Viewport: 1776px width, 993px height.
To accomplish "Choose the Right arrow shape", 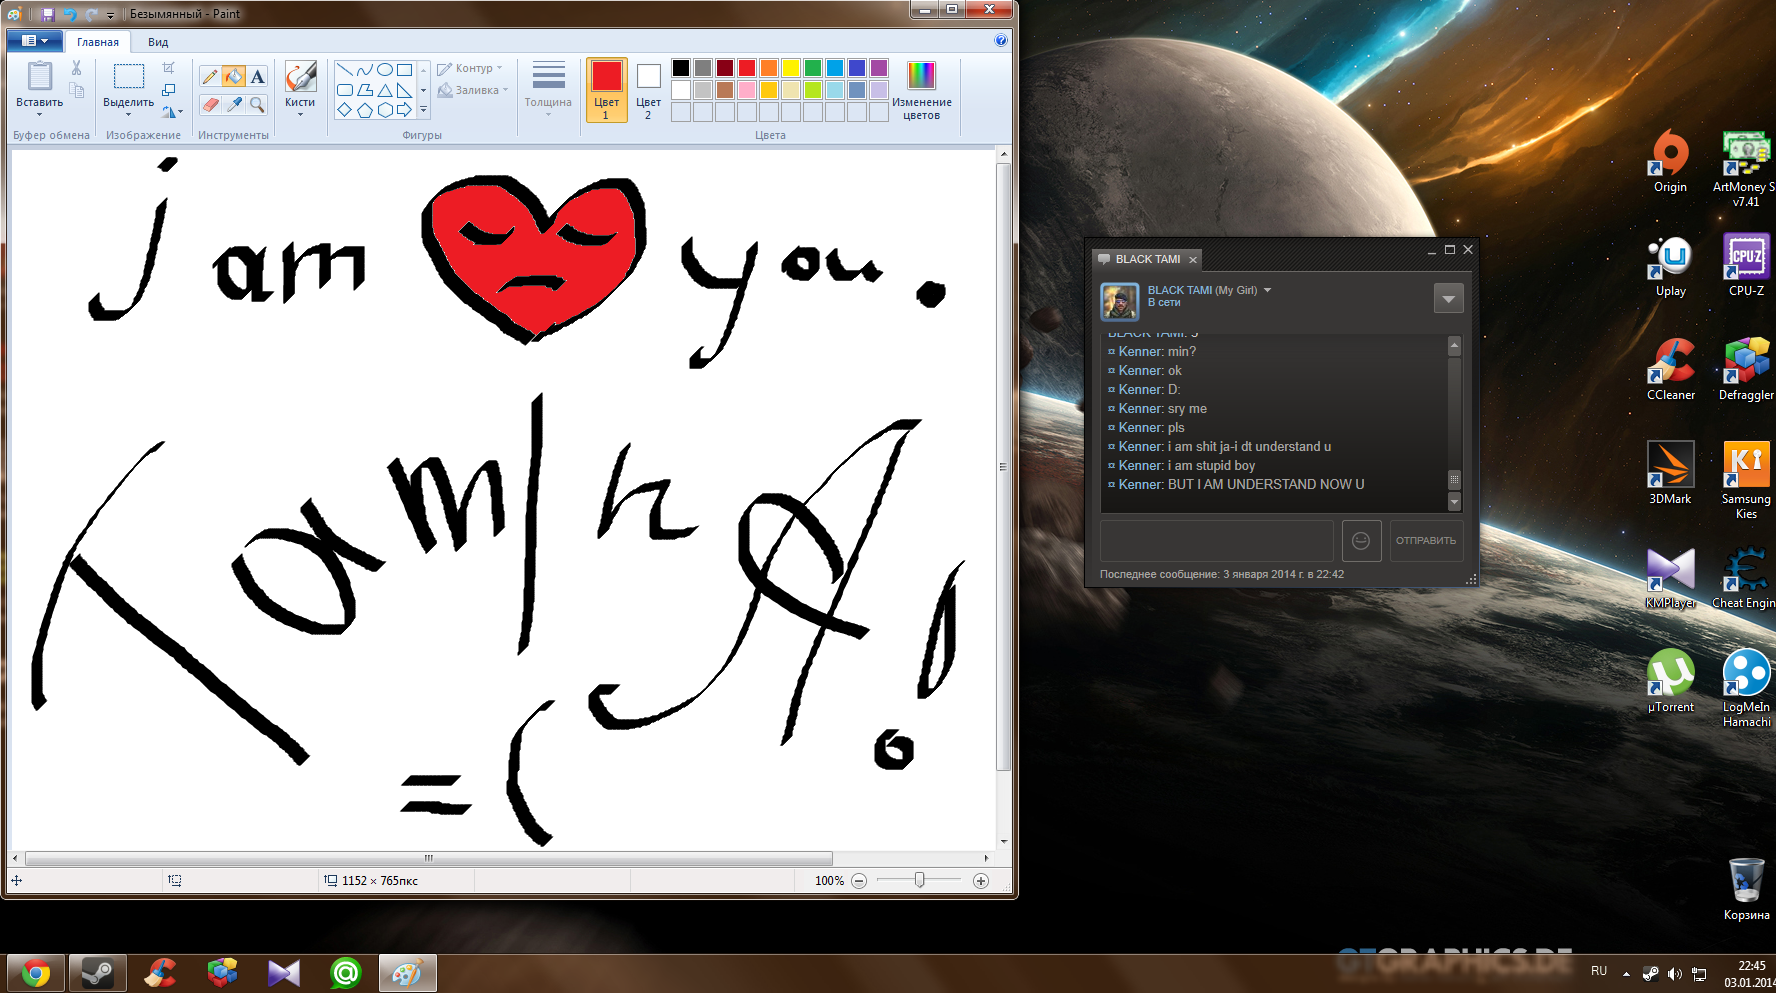I will tap(404, 110).
